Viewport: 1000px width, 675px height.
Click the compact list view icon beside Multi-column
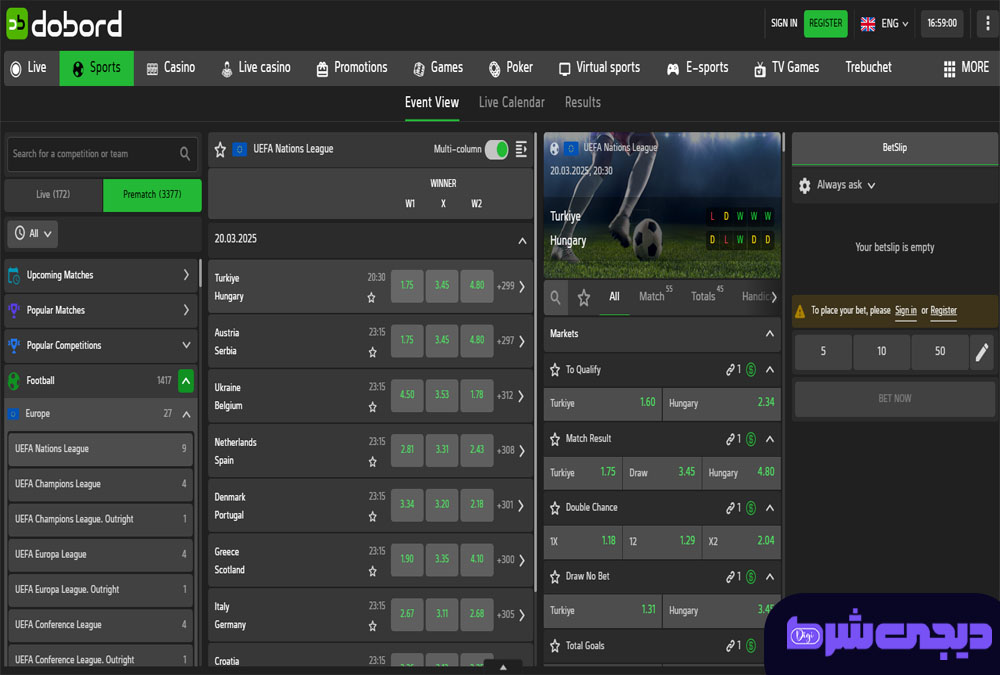(x=521, y=149)
